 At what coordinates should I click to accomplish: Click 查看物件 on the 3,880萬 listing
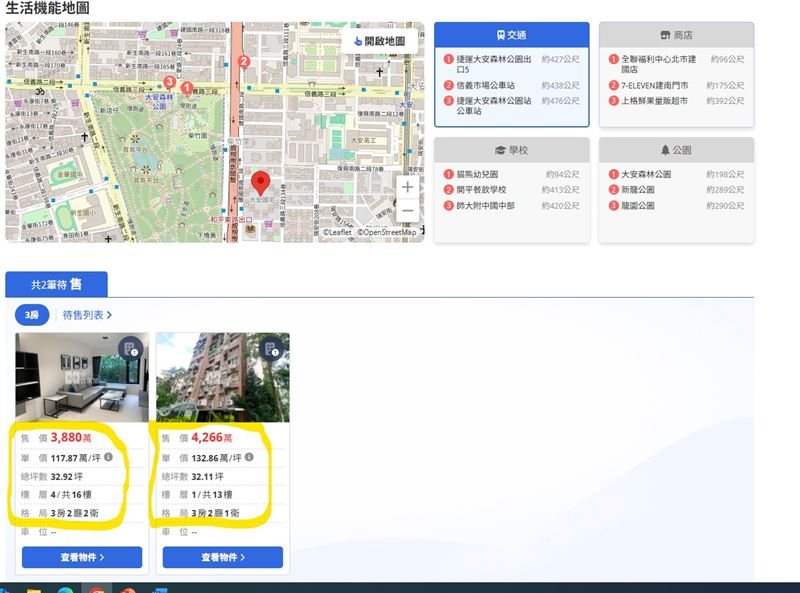coord(80,558)
